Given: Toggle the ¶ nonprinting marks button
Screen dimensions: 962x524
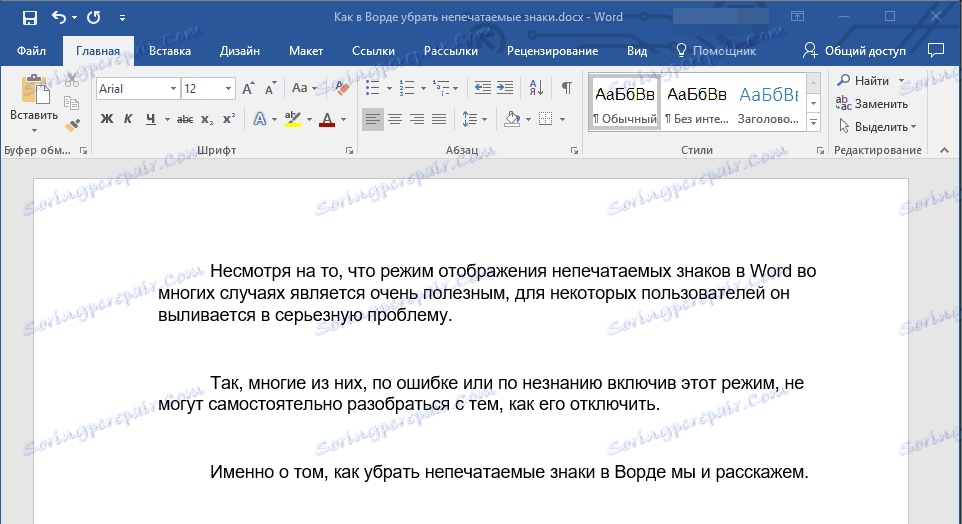Looking at the screenshot, I should coord(567,88).
